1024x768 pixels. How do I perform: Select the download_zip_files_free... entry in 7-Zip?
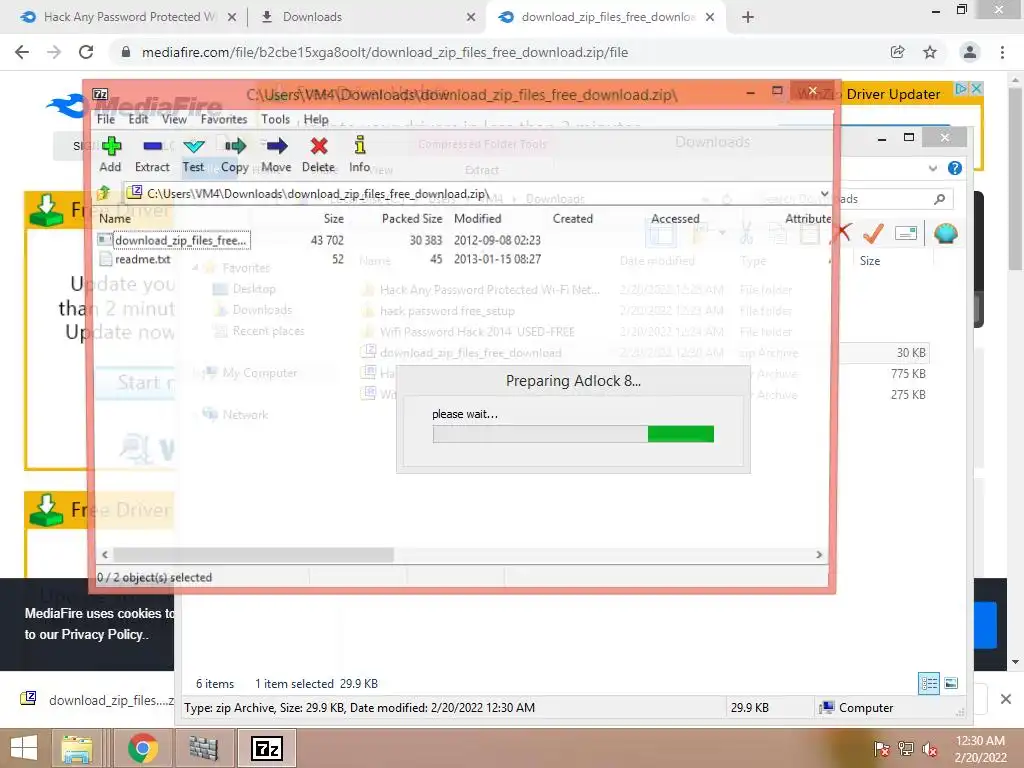click(181, 240)
